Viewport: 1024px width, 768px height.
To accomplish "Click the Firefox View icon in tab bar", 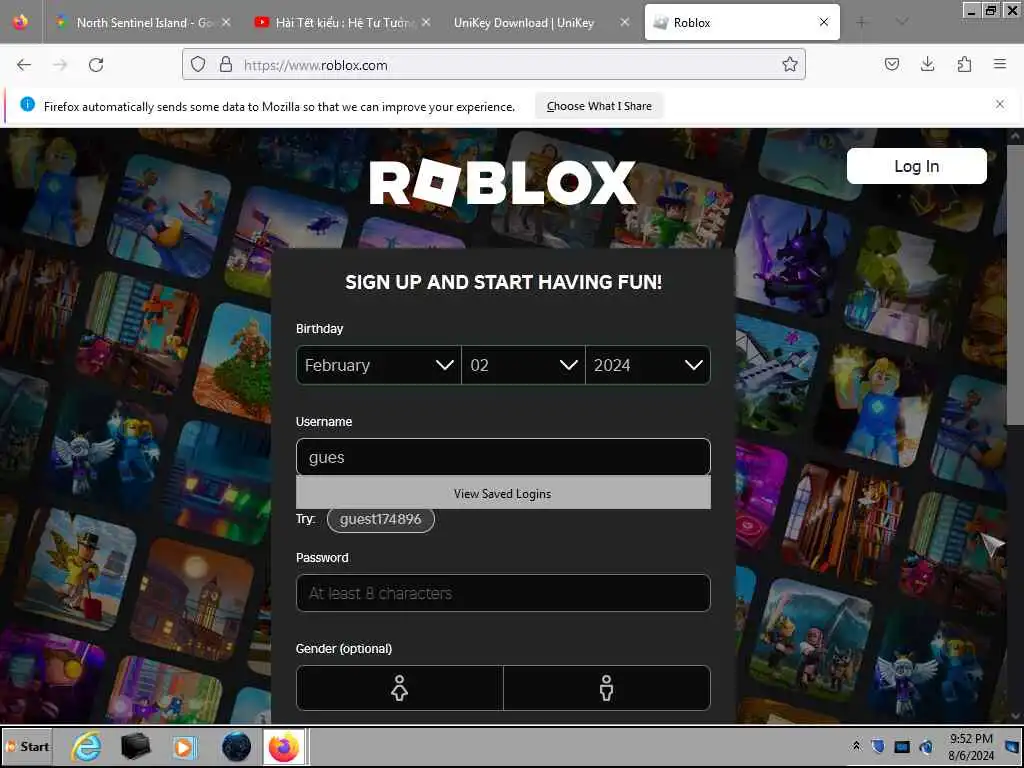I will pos(20,22).
